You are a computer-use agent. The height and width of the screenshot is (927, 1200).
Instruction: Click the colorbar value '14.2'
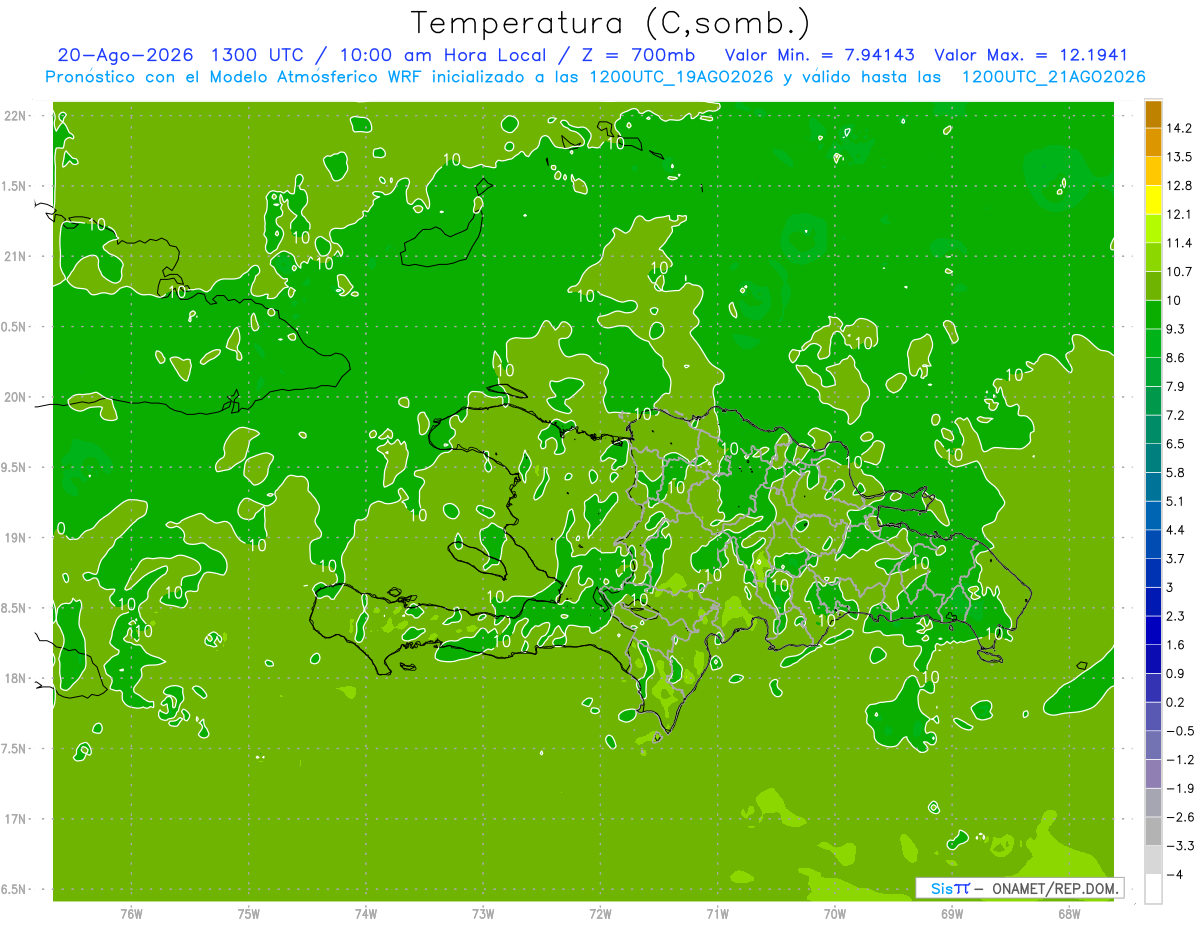(x=1179, y=128)
